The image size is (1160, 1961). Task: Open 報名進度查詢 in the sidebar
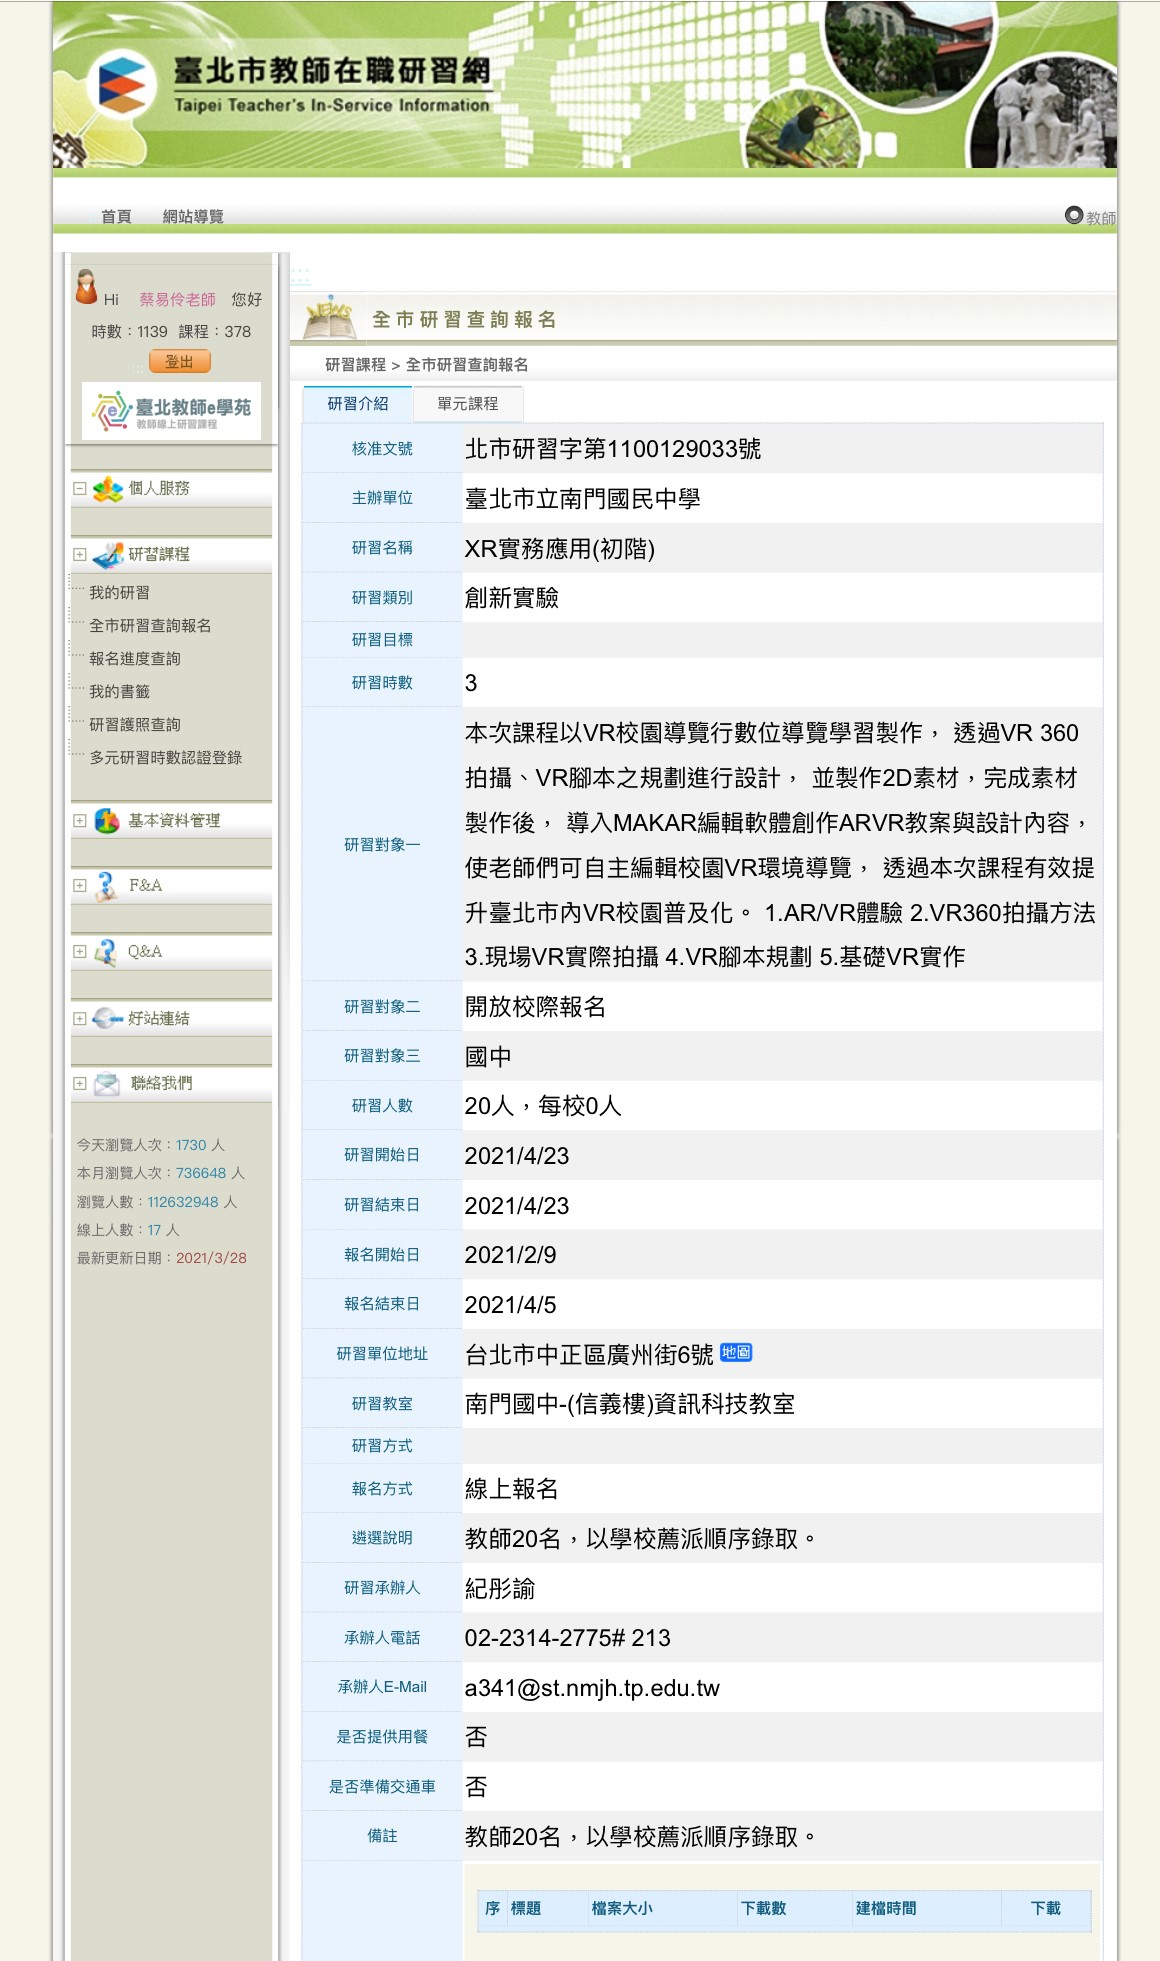[x=135, y=659]
